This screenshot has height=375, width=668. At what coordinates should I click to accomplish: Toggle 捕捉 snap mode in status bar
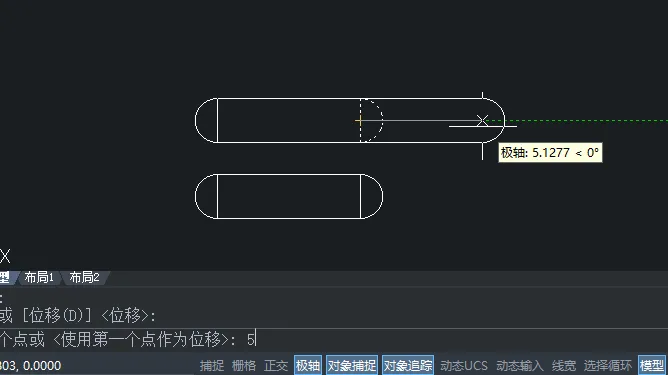[212, 366]
